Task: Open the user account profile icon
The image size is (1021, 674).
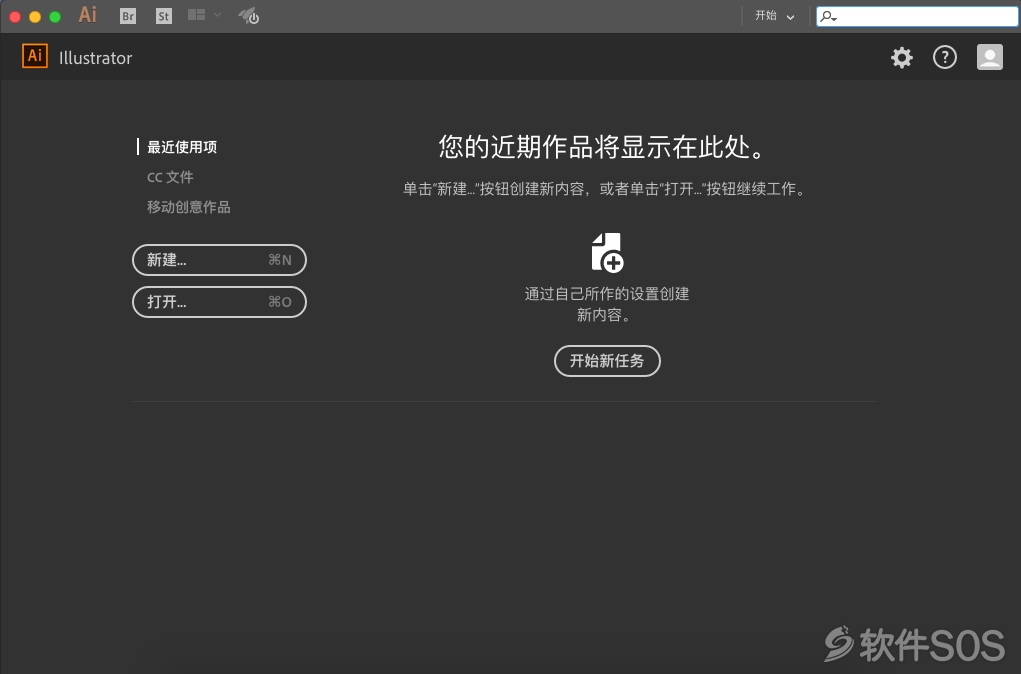Action: (x=990, y=57)
